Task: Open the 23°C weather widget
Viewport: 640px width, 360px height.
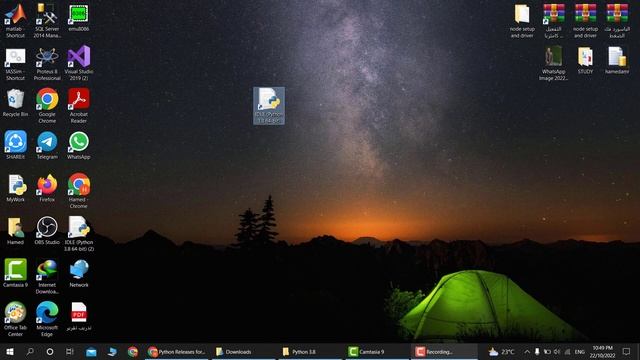Action: [x=502, y=351]
